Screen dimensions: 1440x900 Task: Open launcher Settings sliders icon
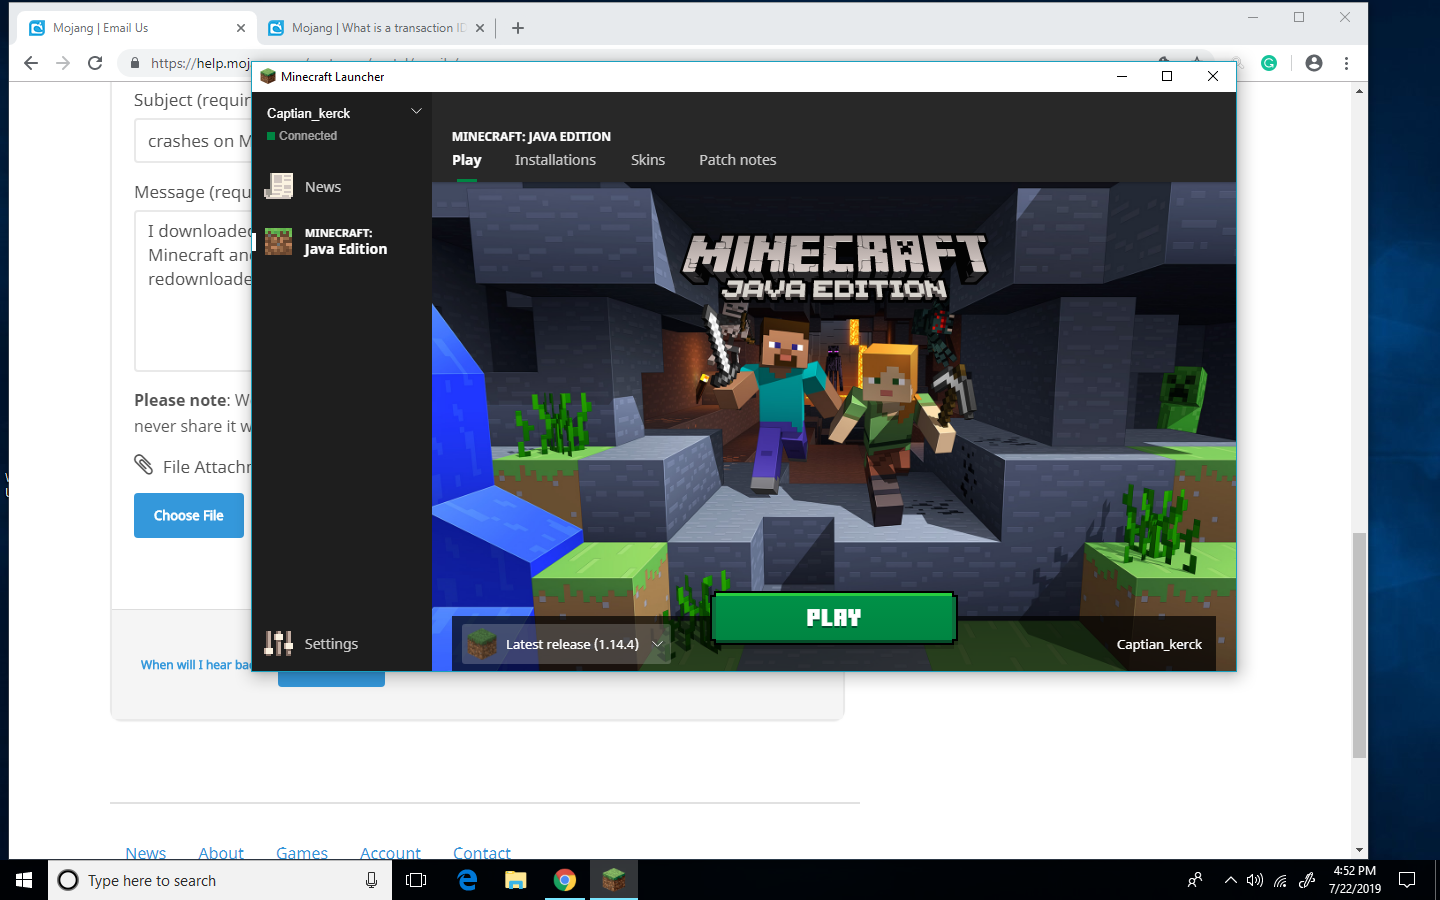point(278,644)
